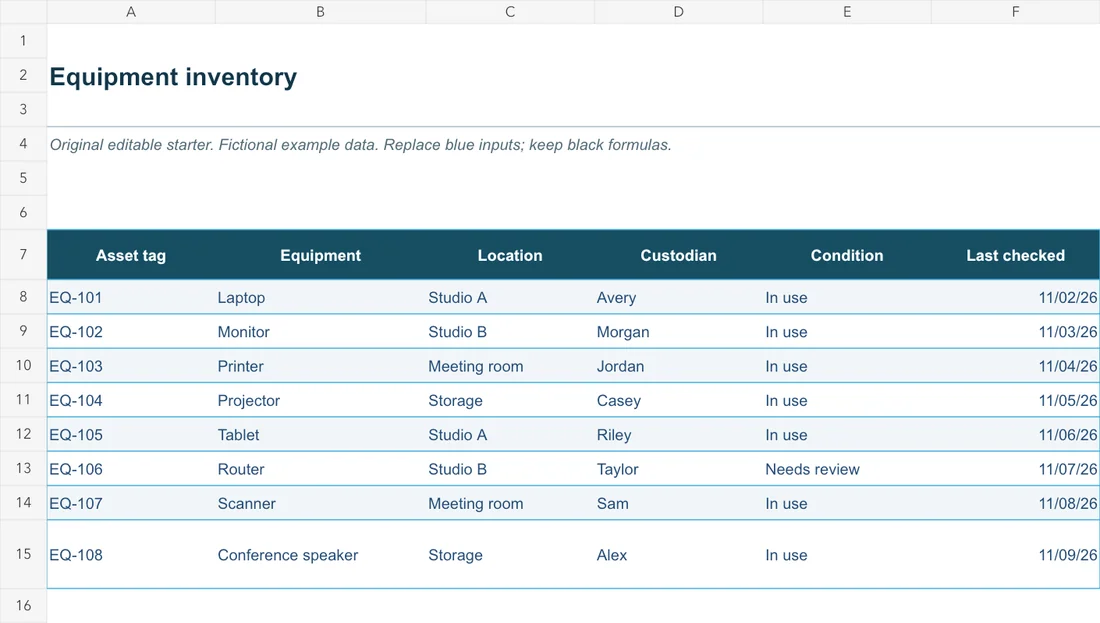Select column F header
The width and height of the screenshot is (1100, 623).
(x=1015, y=12)
